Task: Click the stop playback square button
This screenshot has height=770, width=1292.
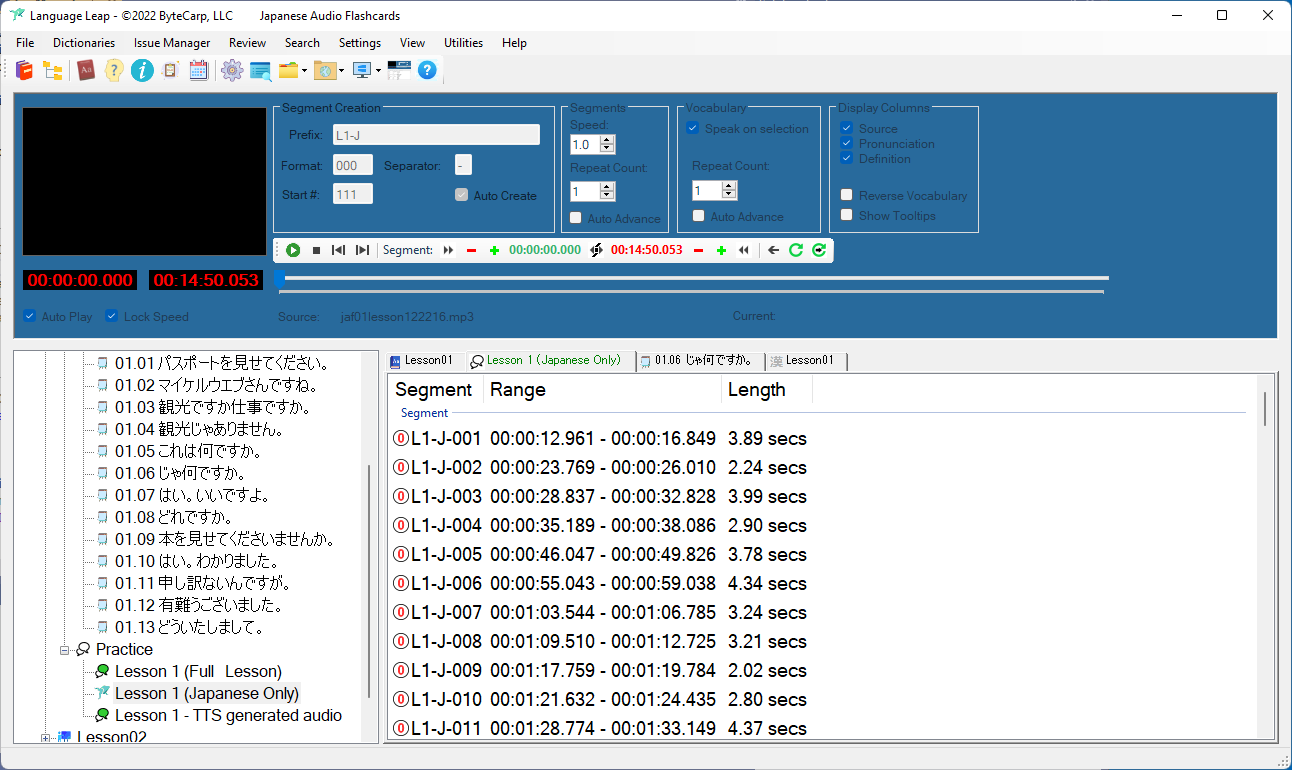Action: [316, 250]
